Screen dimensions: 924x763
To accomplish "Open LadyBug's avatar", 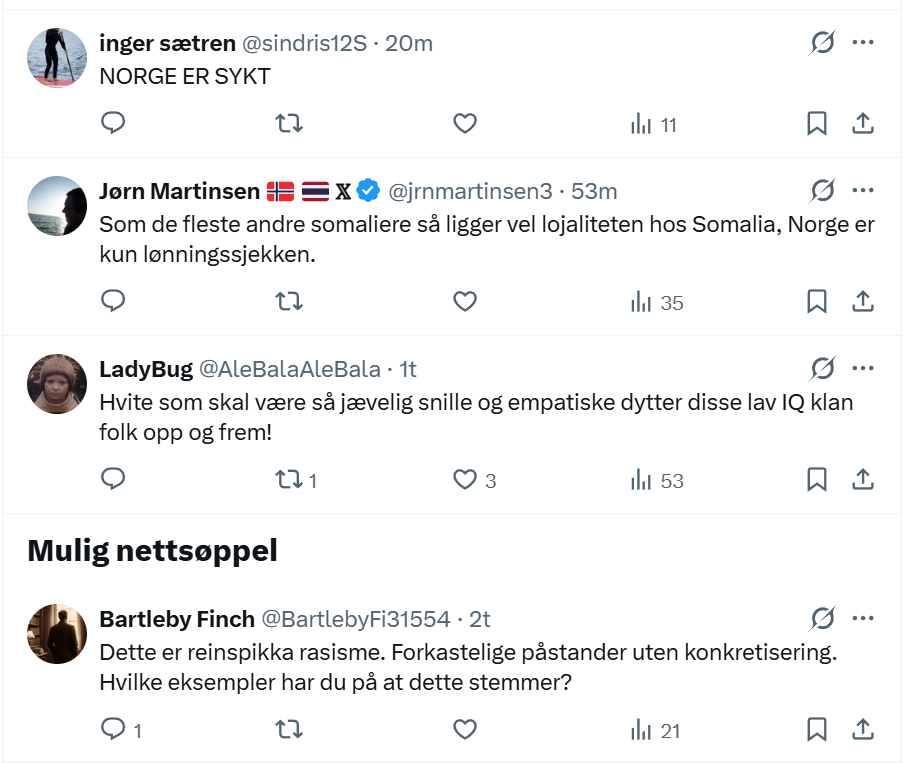I will click(x=57, y=384).
